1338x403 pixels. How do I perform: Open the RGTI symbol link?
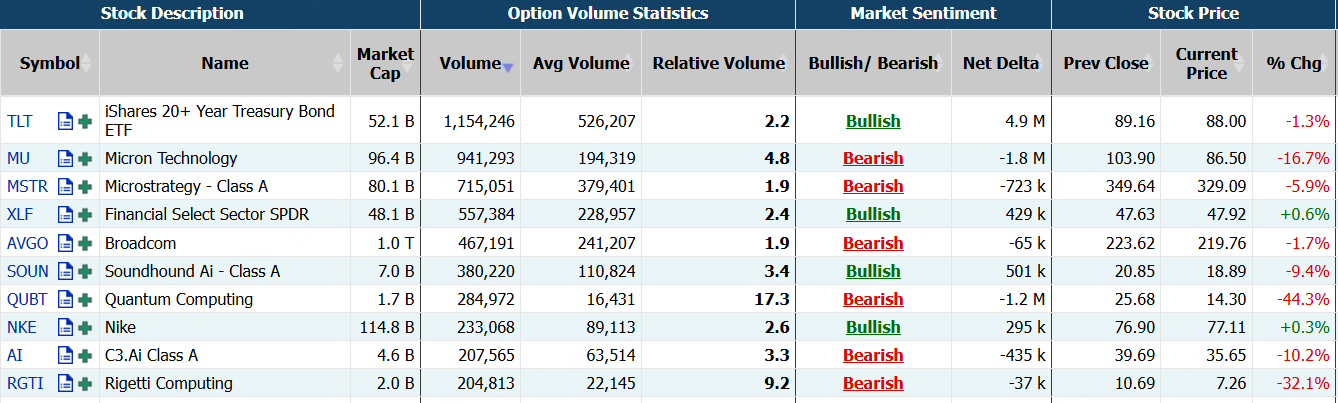[x=25, y=383]
